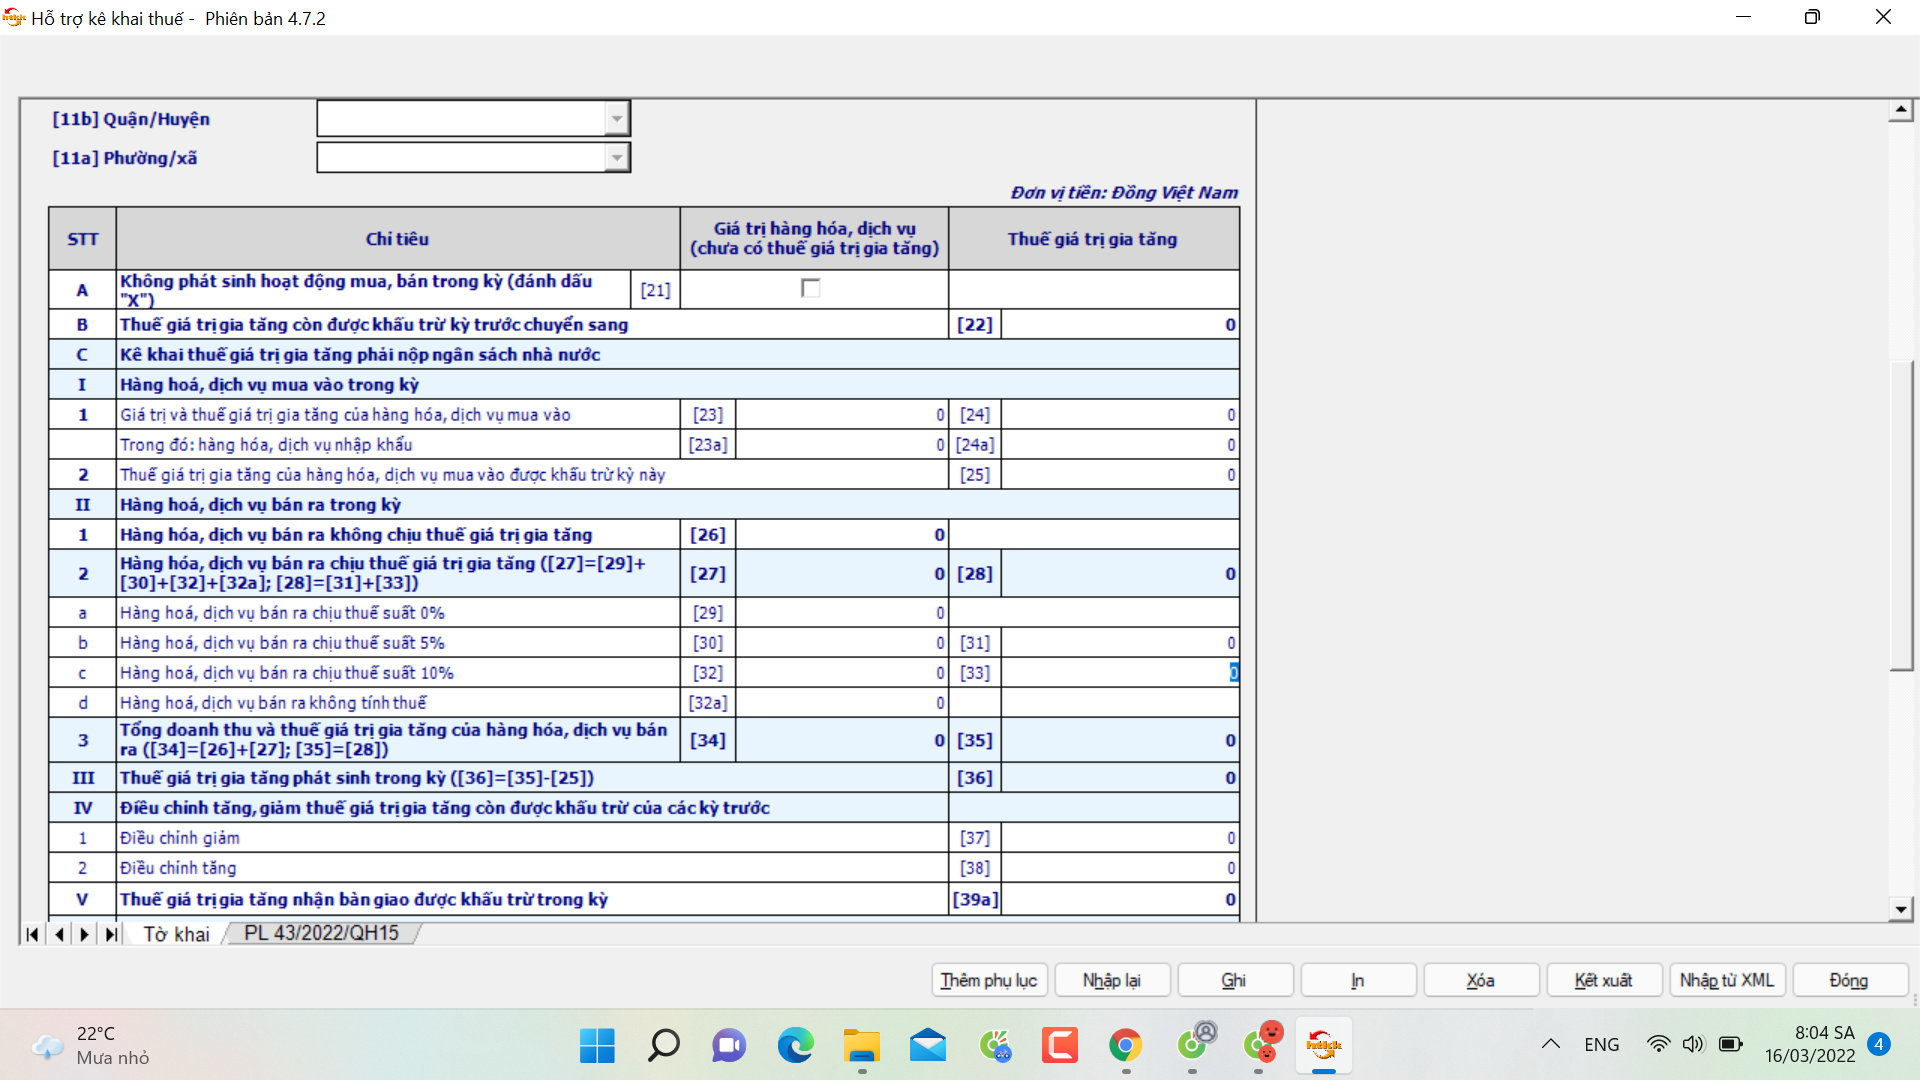The width and height of the screenshot is (1920, 1080).
Task: Go to first sheet tab arrow
Action: click(32, 934)
